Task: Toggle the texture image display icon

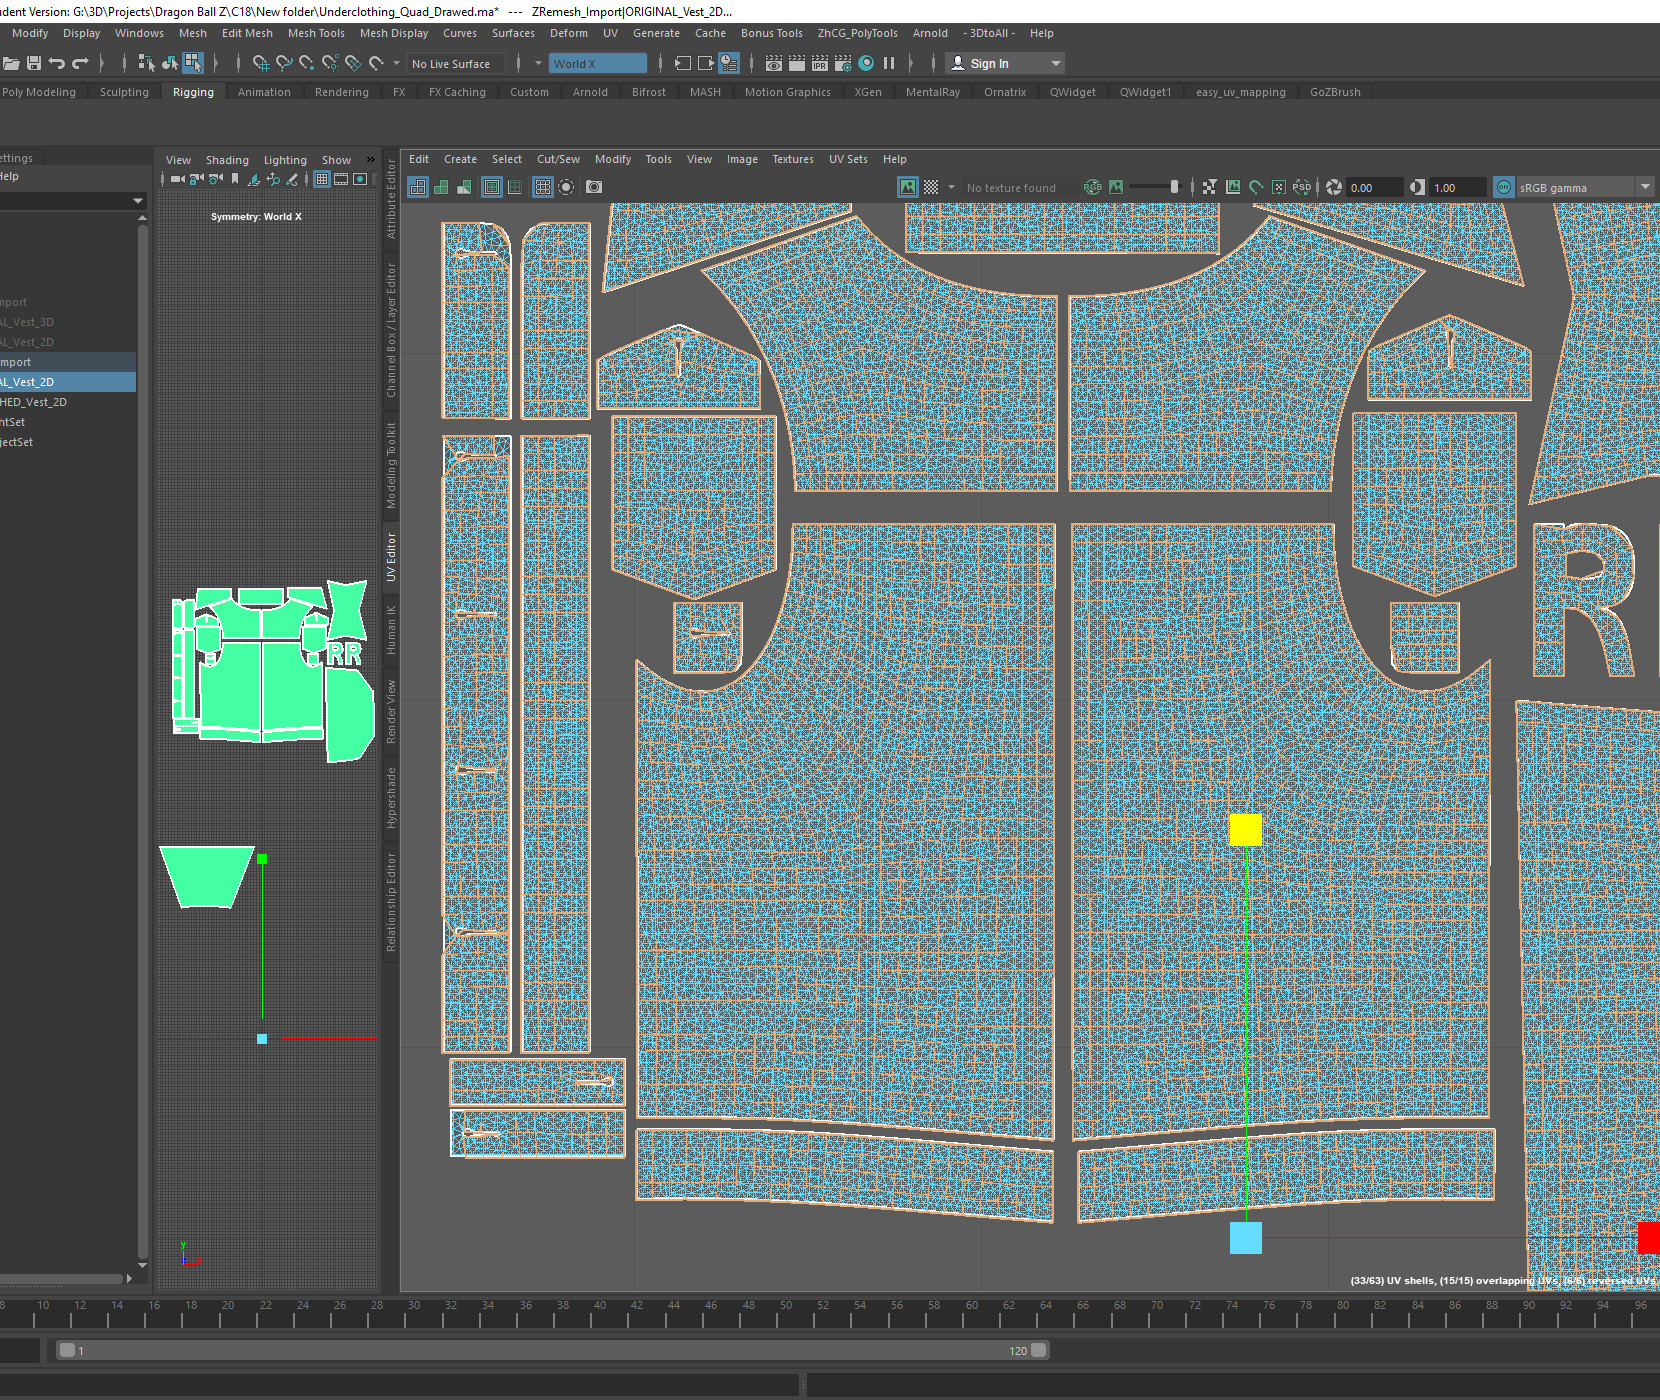Action: (x=909, y=187)
